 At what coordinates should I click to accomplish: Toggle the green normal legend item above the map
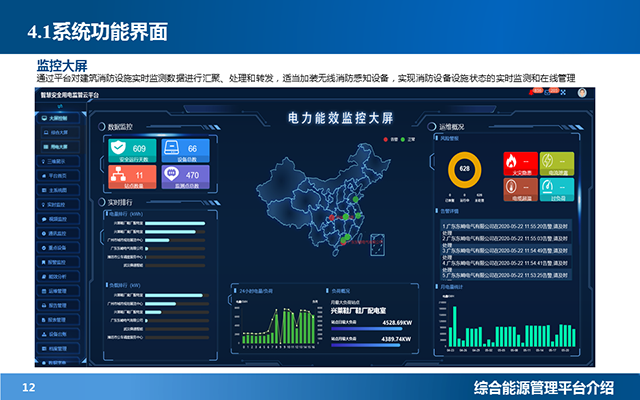pyautogui.click(x=408, y=140)
